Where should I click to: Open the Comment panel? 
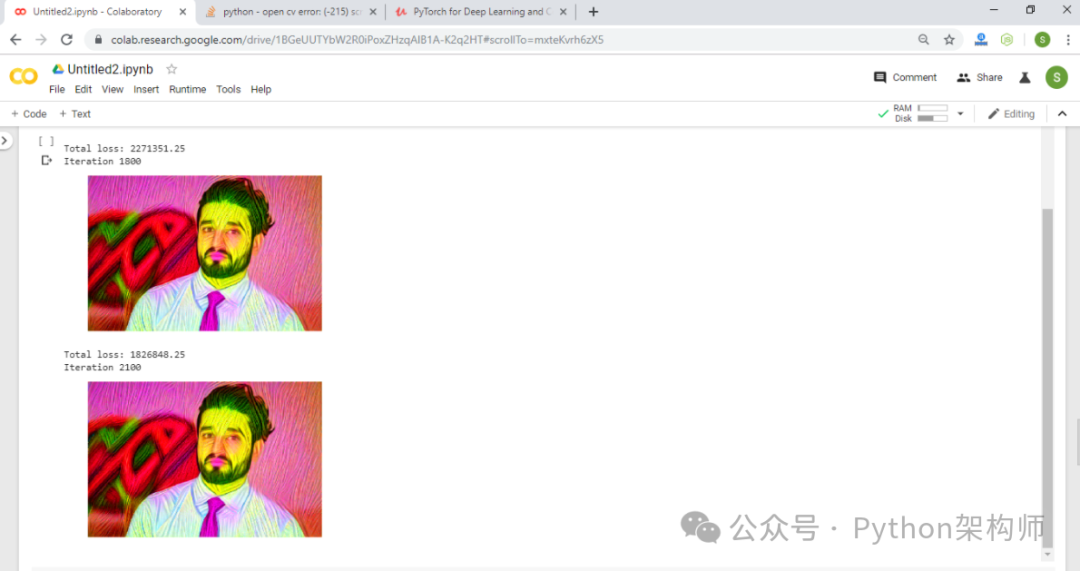(905, 77)
